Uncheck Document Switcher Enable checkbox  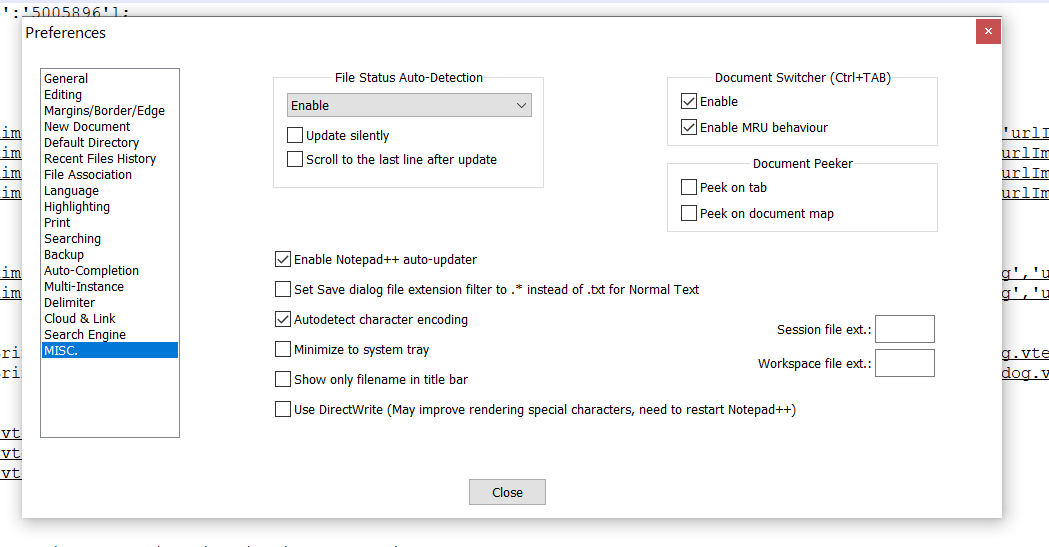pyautogui.click(x=688, y=101)
